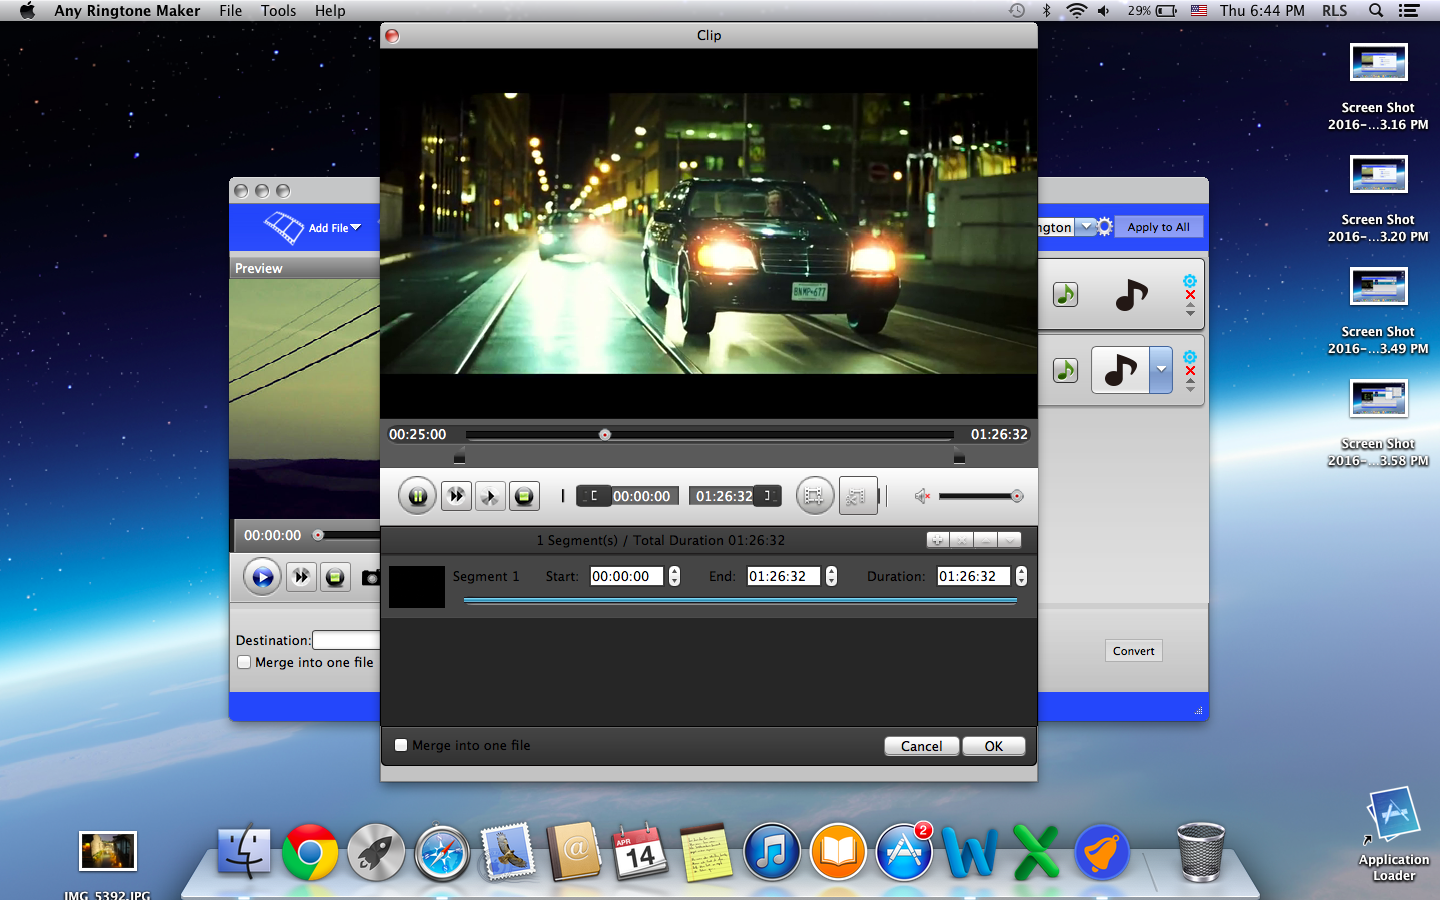Click the play-segment button beside fast forward
This screenshot has width=1440, height=900.
tap(490, 496)
